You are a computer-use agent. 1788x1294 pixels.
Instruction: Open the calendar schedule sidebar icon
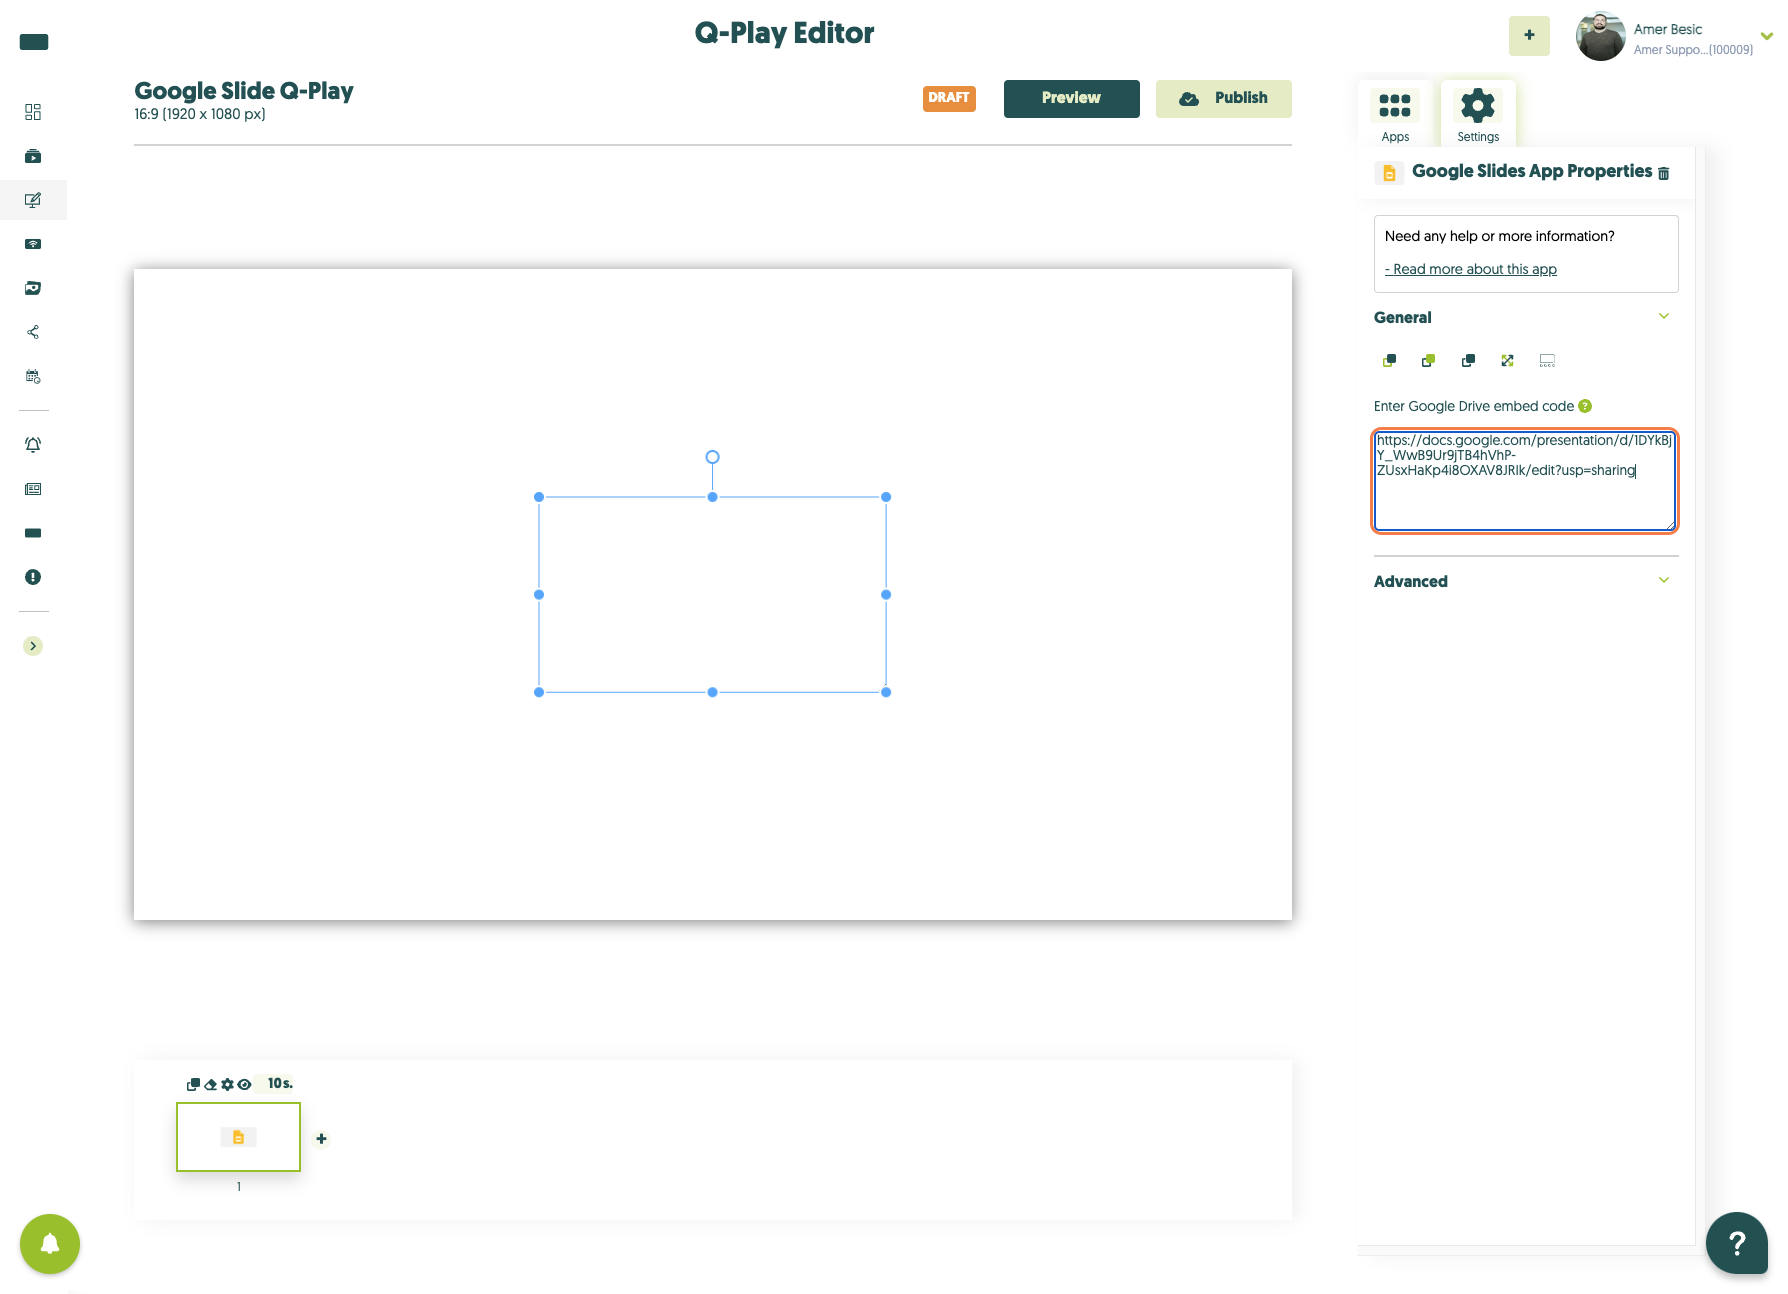pos(33,376)
